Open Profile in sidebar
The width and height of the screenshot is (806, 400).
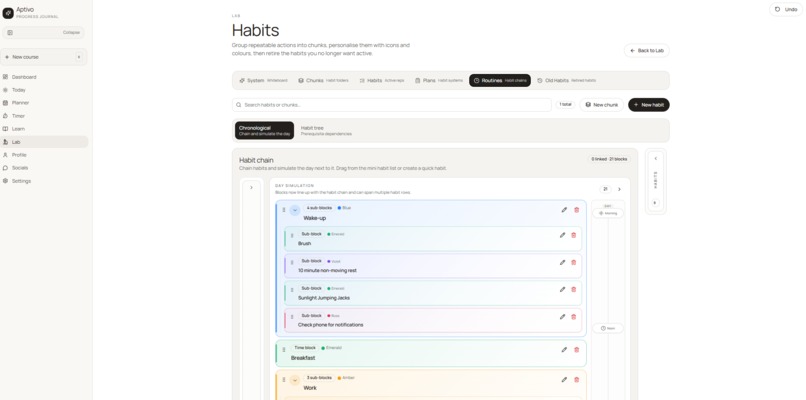(x=44, y=155)
